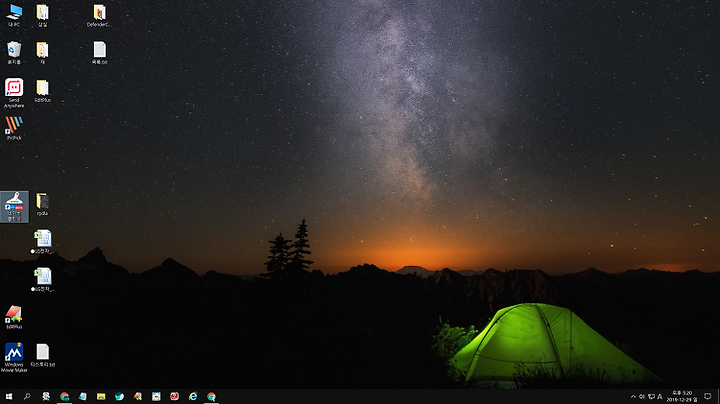Open the DefenderC... folder on the desktop

pos(99,15)
